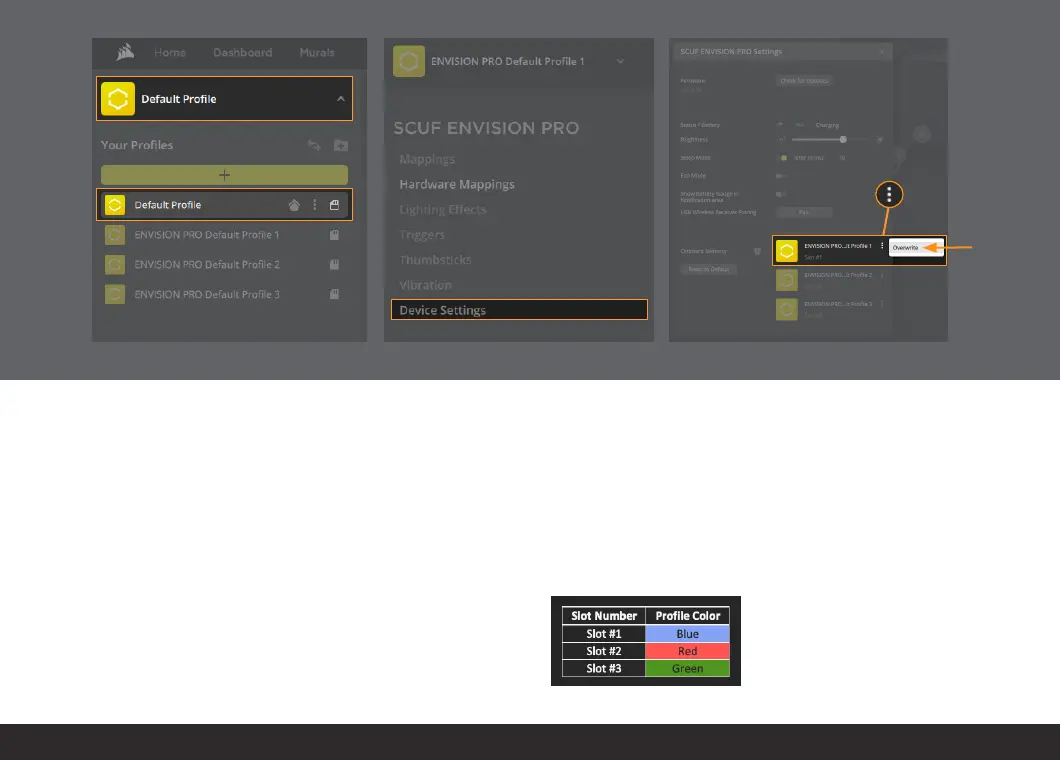Click the Your Profiles heading
The width and height of the screenshot is (1060, 760).
pyautogui.click(x=137, y=145)
